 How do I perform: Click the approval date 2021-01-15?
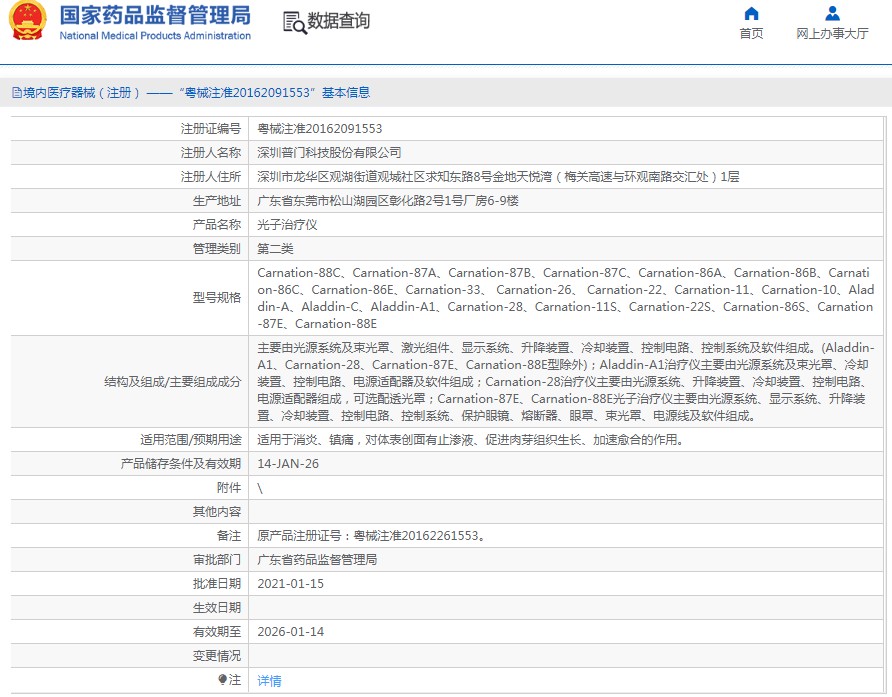point(290,584)
